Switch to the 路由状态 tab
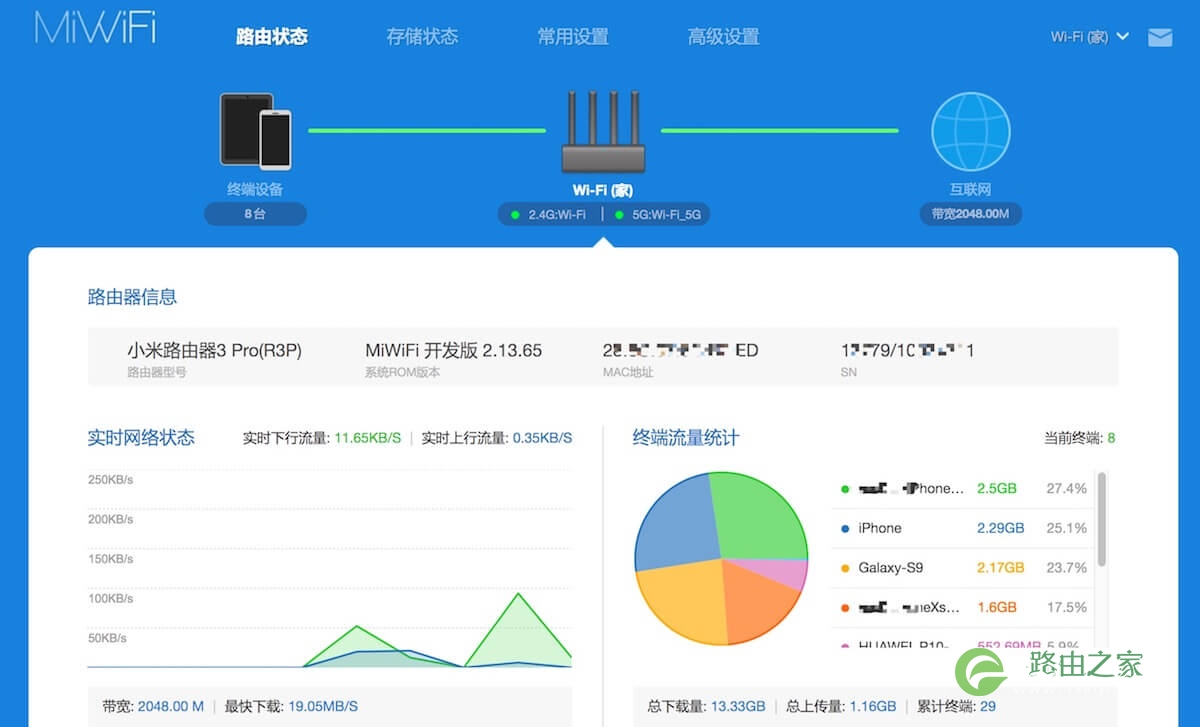The width and height of the screenshot is (1200, 727). [272, 37]
